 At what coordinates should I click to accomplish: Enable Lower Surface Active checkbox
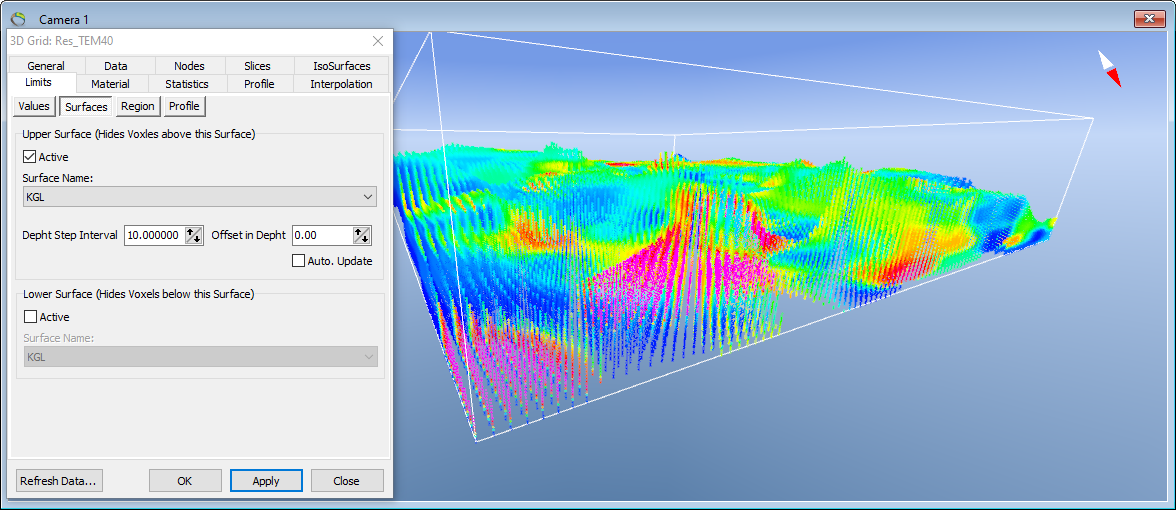30,316
